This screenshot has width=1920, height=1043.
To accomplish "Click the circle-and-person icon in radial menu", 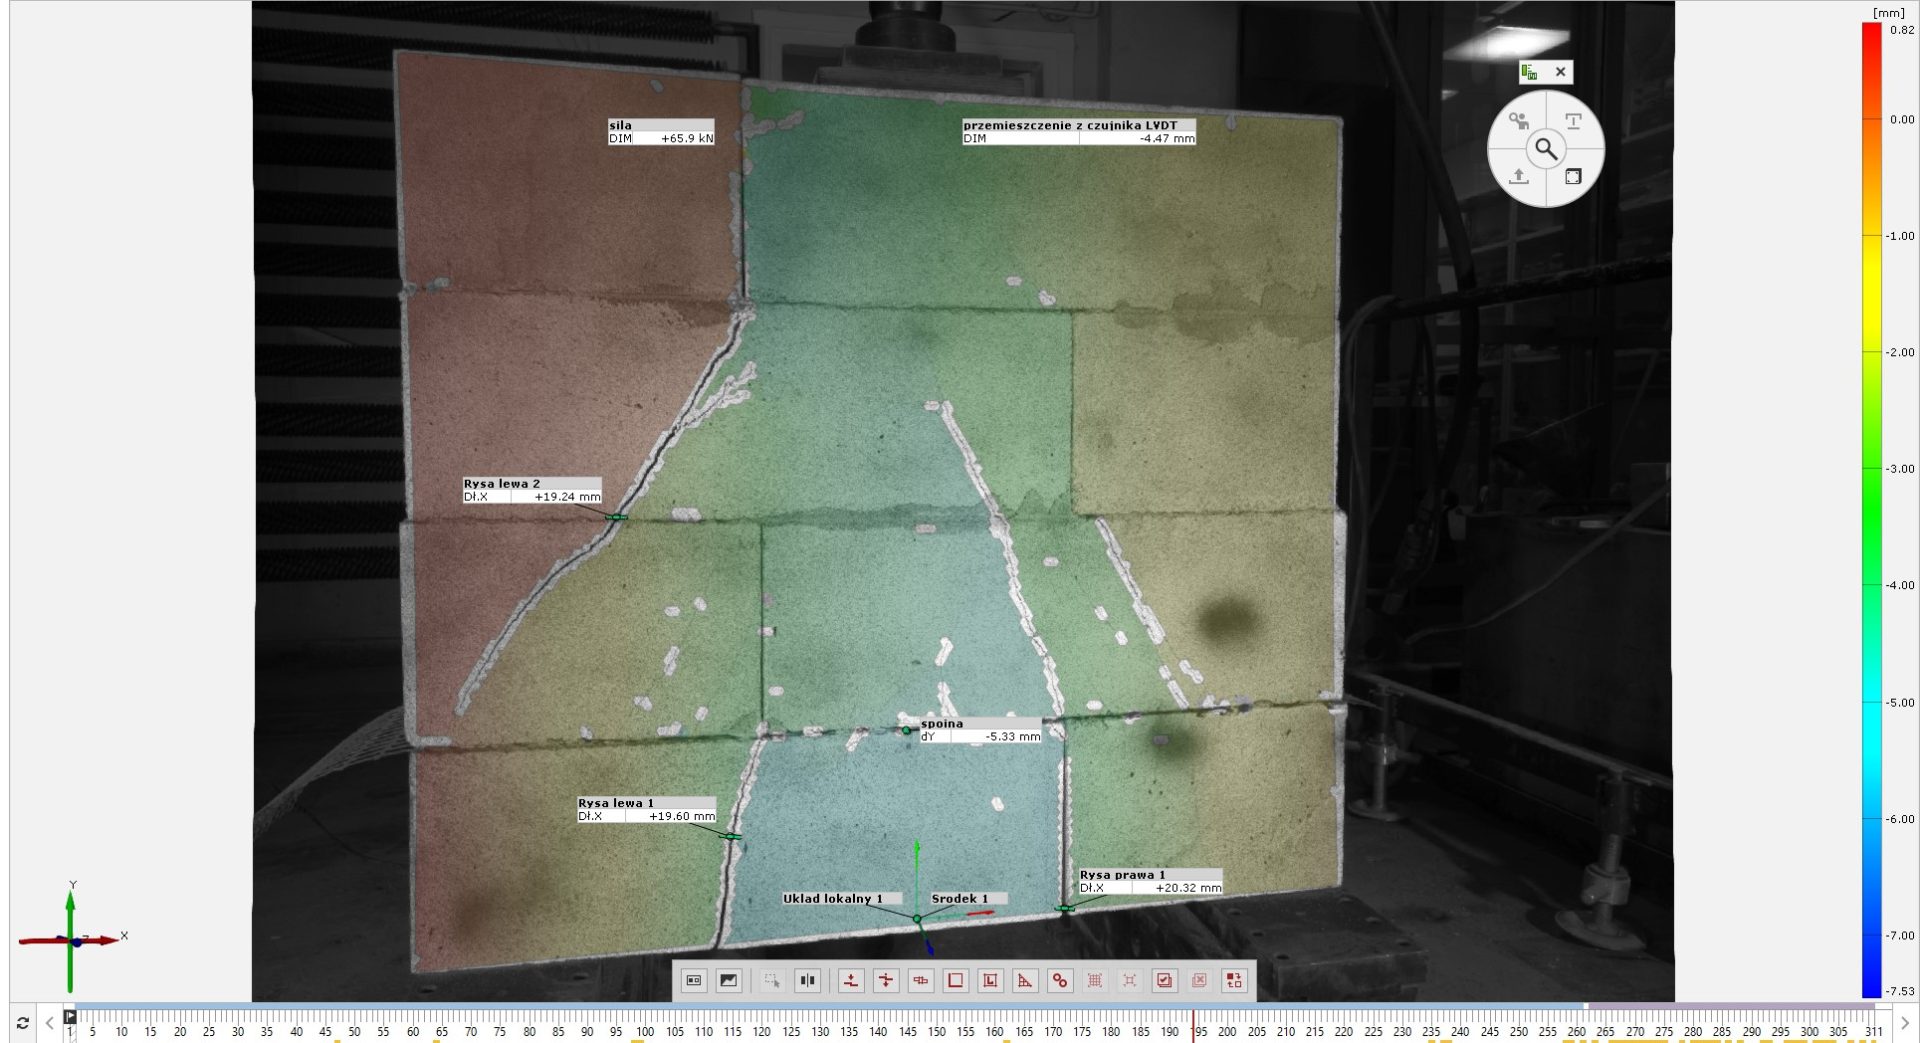I will [1518, 121].
